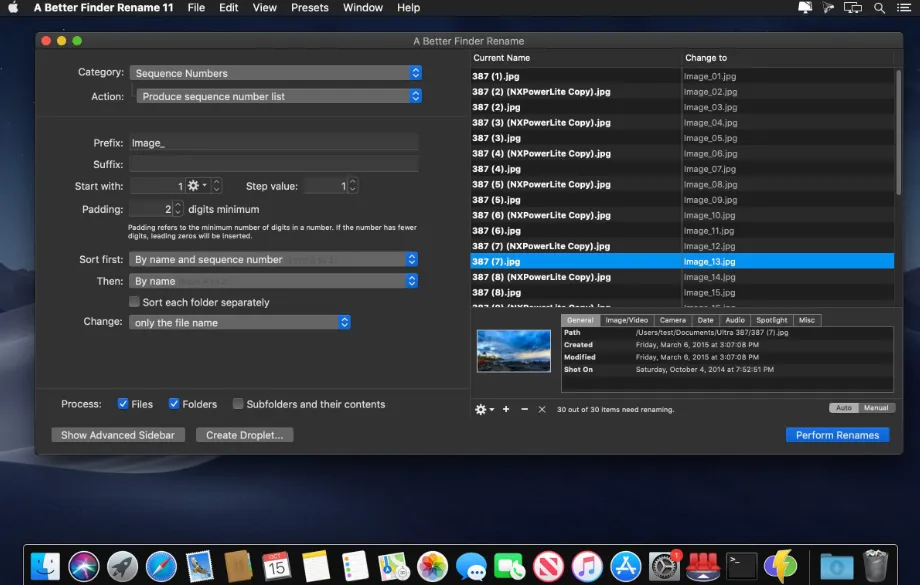Open Maps from the Dock
920x585 pixels.
393,567
